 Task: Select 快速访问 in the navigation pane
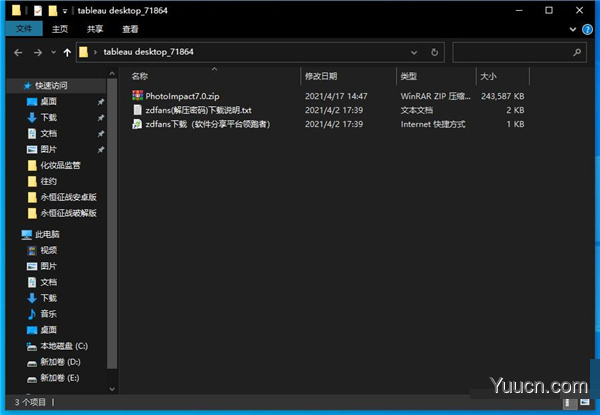[51, 86]
